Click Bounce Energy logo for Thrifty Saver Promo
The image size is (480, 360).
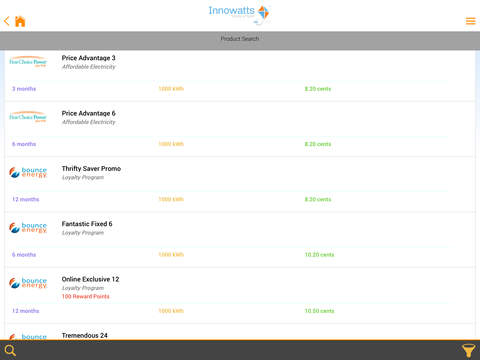28,172
